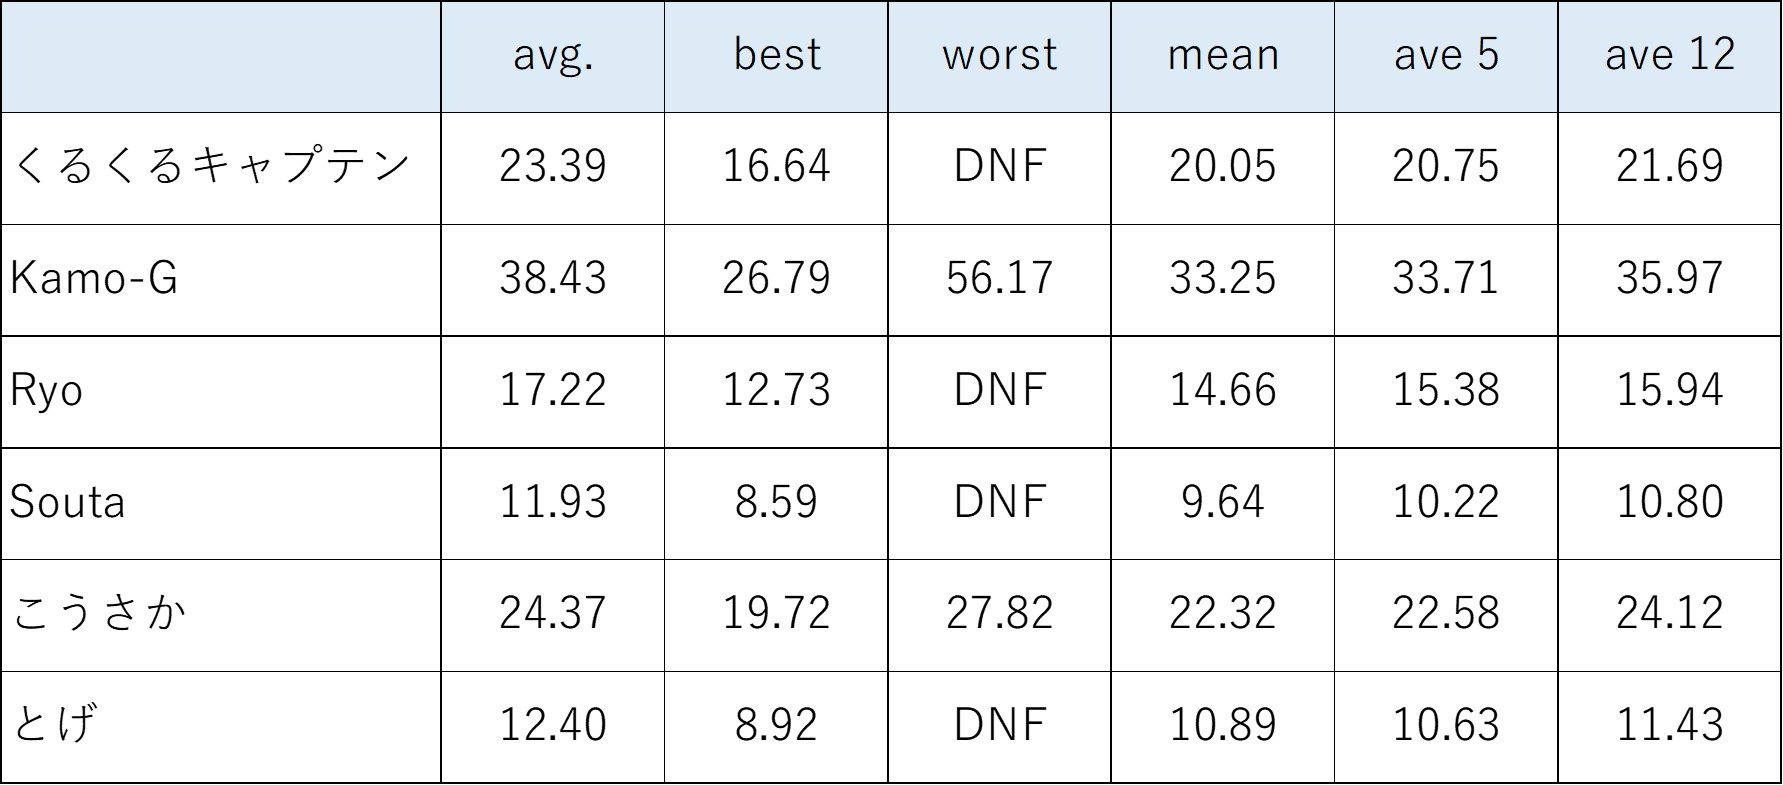Click the Souta row name cell

tap(68, 502)
